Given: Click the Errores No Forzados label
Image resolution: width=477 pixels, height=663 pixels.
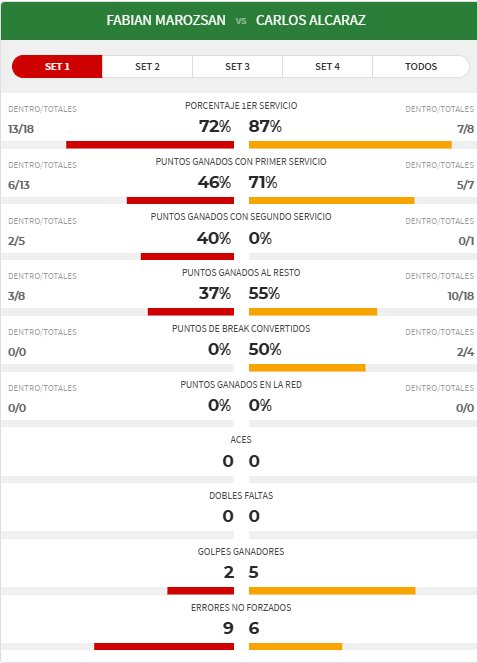Looking at the screenshot, I should [x=241, y=608].
